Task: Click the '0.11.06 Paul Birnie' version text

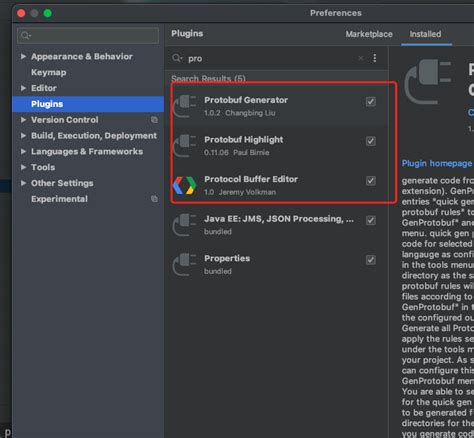Action: pyautogui.click(x=237, y=153)
